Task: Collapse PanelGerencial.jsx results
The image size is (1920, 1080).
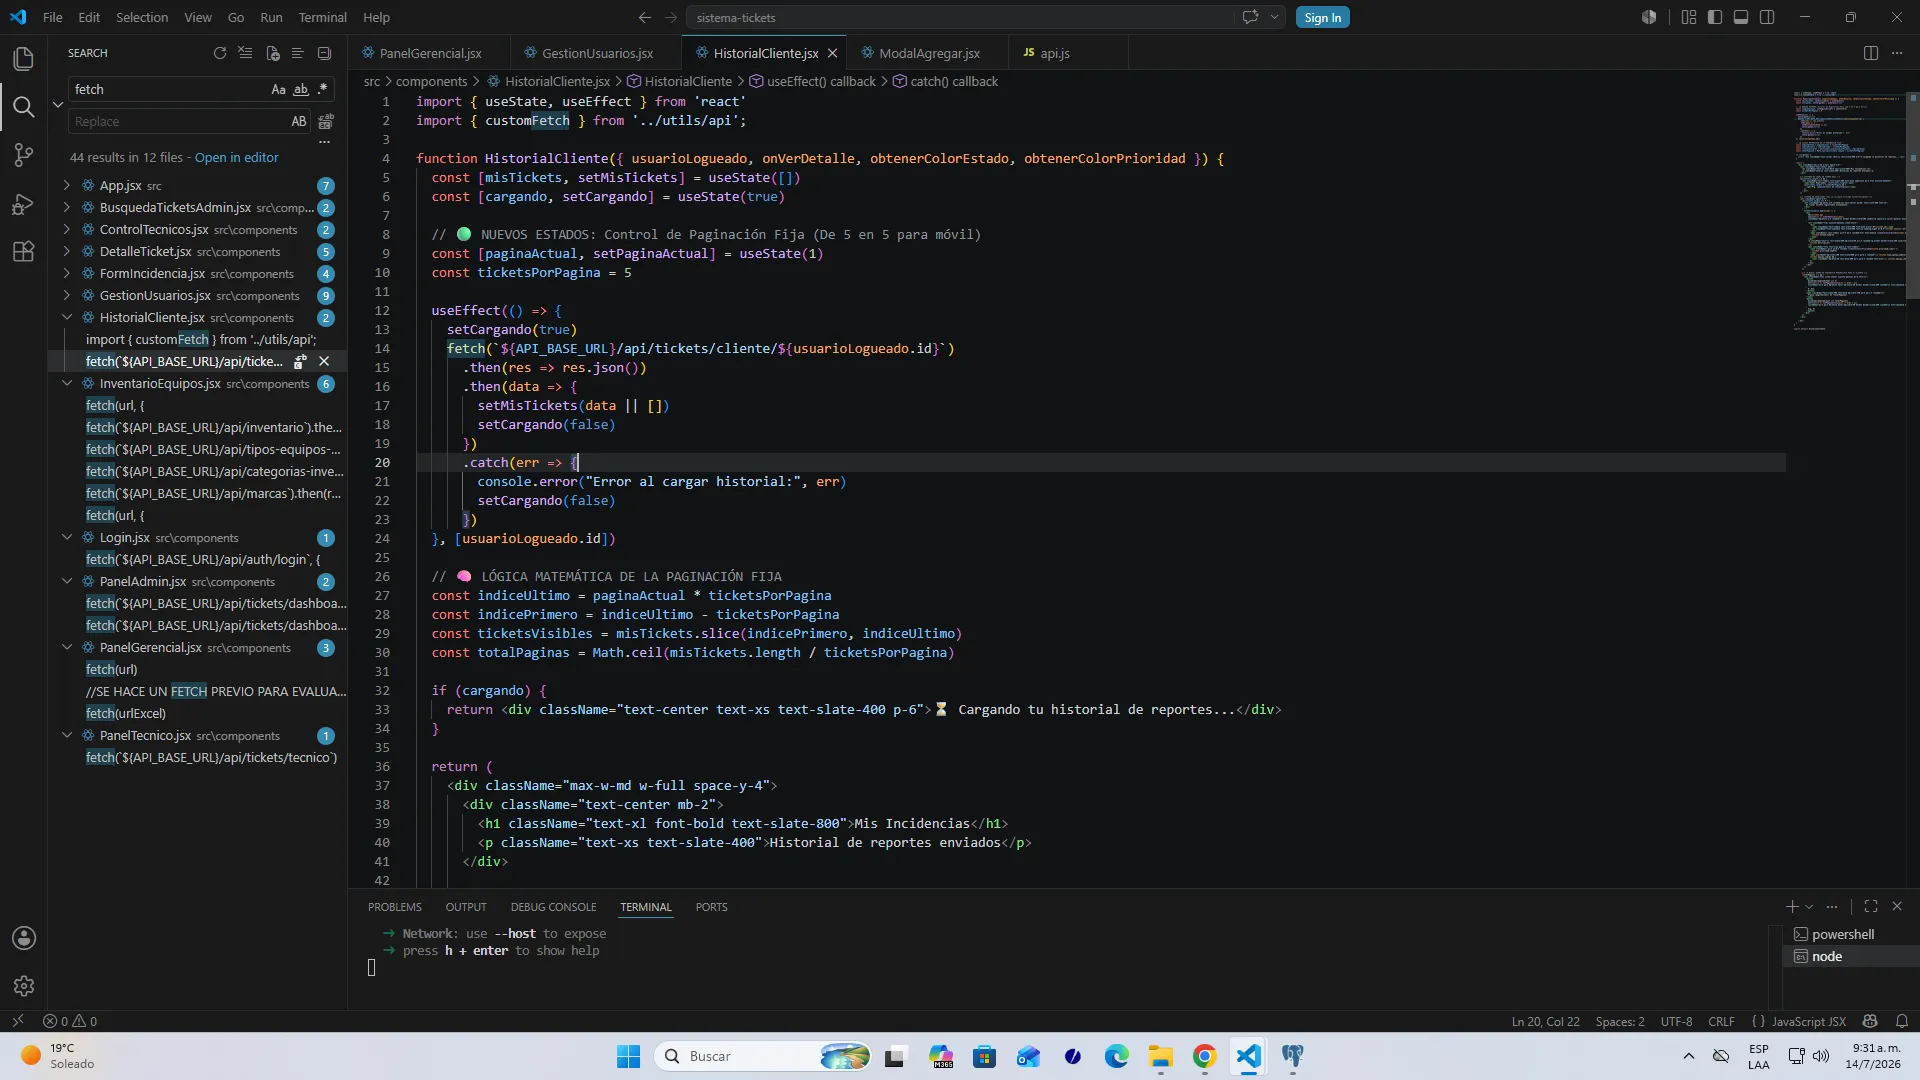Action: pos(67,647)
